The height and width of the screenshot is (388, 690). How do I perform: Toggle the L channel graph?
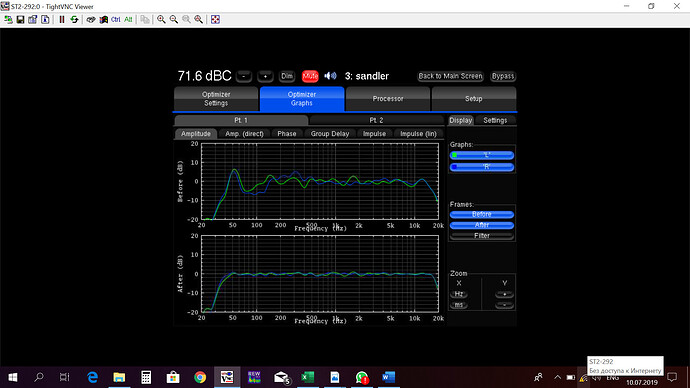[x=482, y=155]
